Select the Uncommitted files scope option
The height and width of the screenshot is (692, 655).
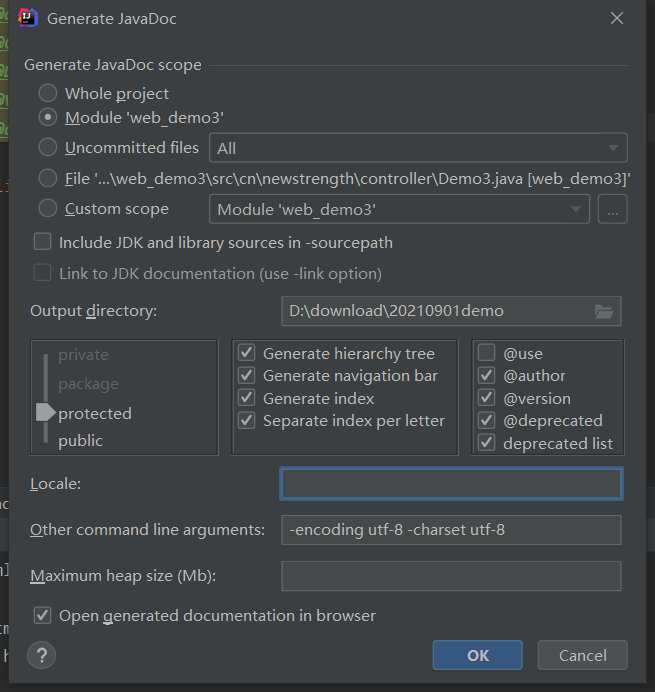tap(47, 147)
